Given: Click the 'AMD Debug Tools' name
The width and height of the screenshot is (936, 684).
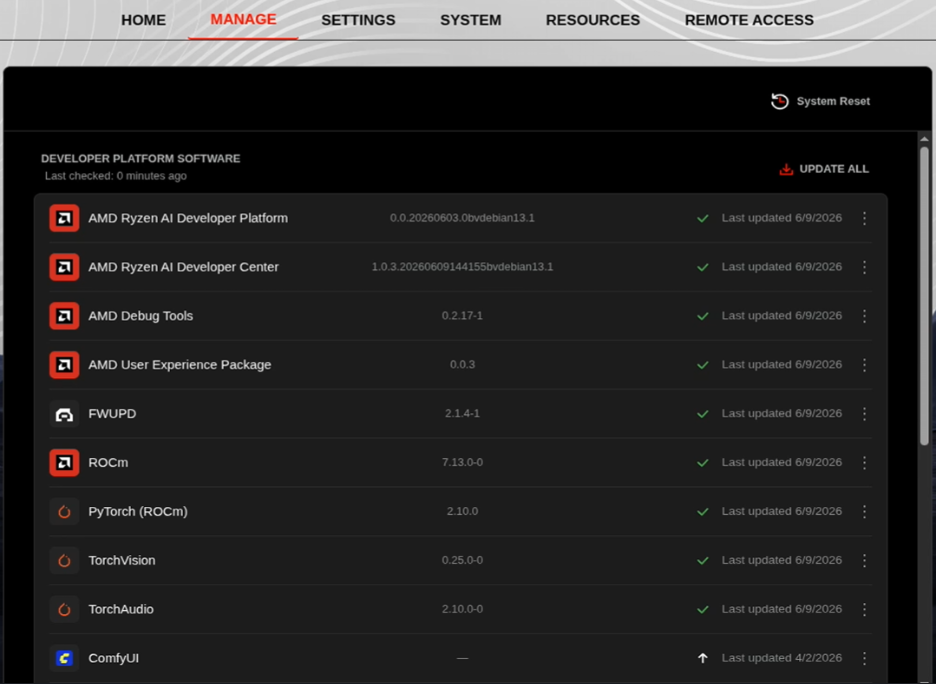Looking at the screenshot, I should click(141, 316).
